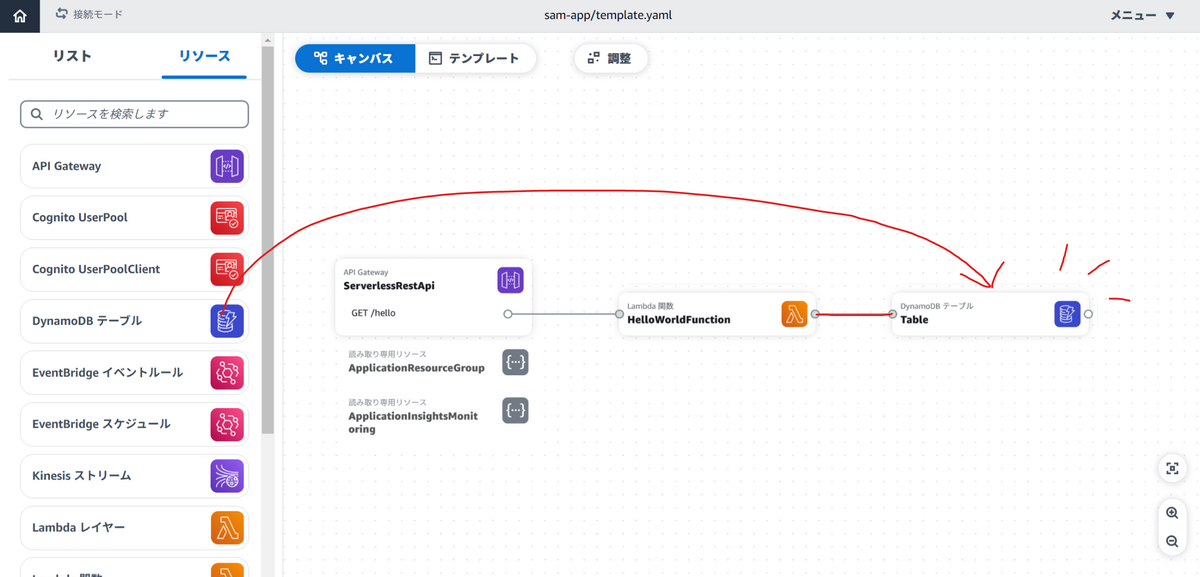Click the scrollbar up arrow

(267, 41)
